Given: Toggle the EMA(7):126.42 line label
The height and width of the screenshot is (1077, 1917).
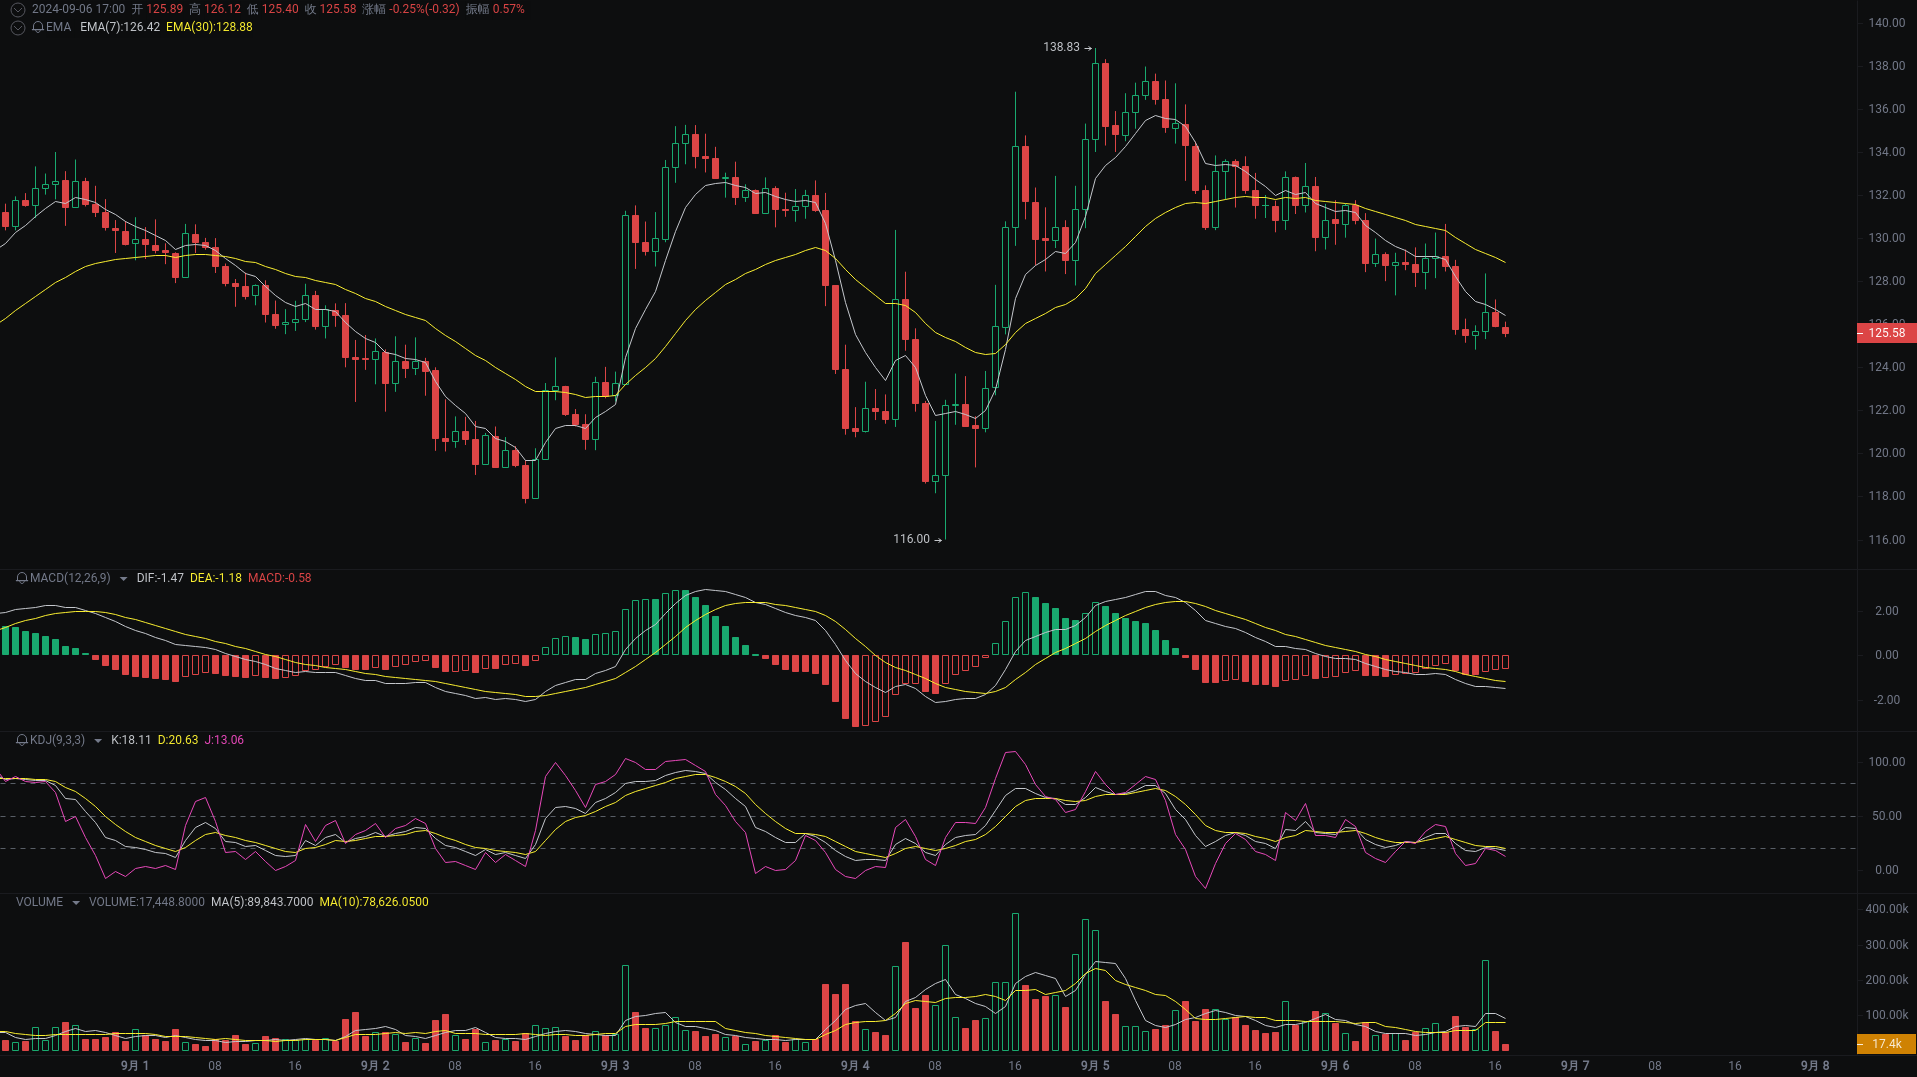Looking at the screenshot, I should point(119,29).
